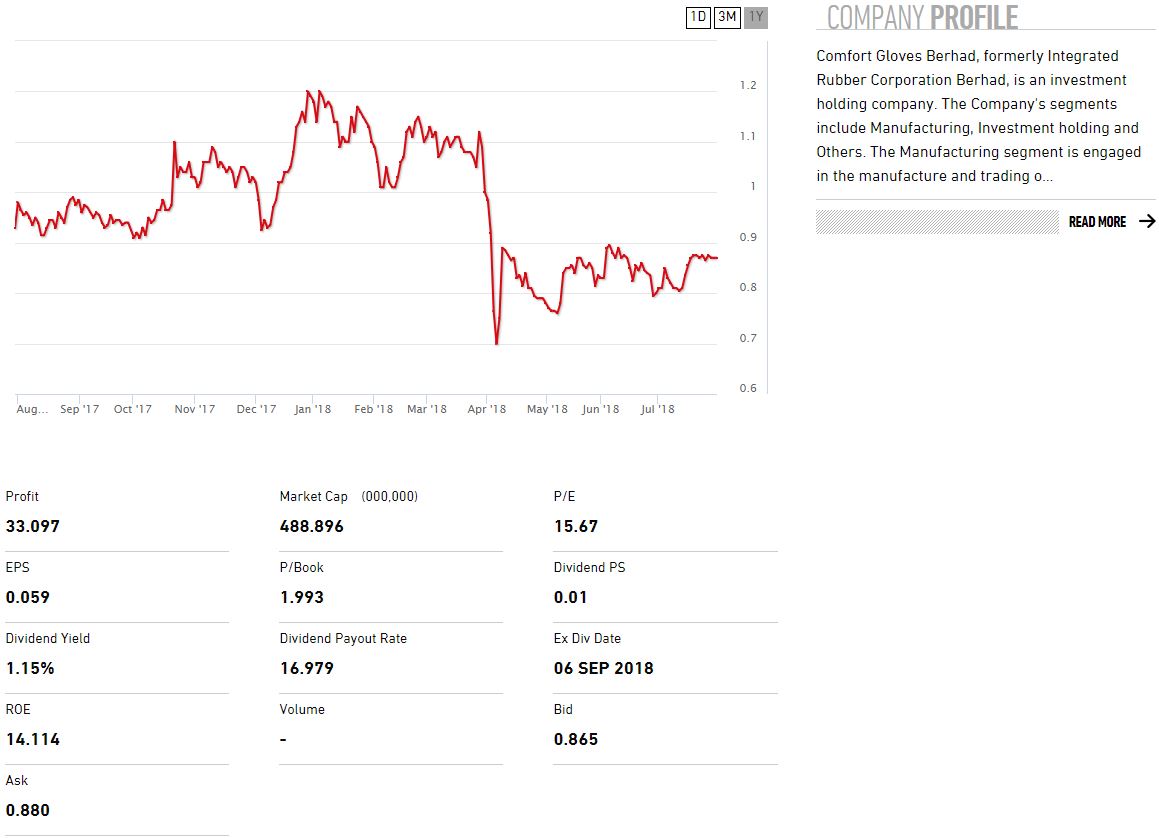Click the lowest point of the red price line
1159x838 pixels.
coord(497,344)
